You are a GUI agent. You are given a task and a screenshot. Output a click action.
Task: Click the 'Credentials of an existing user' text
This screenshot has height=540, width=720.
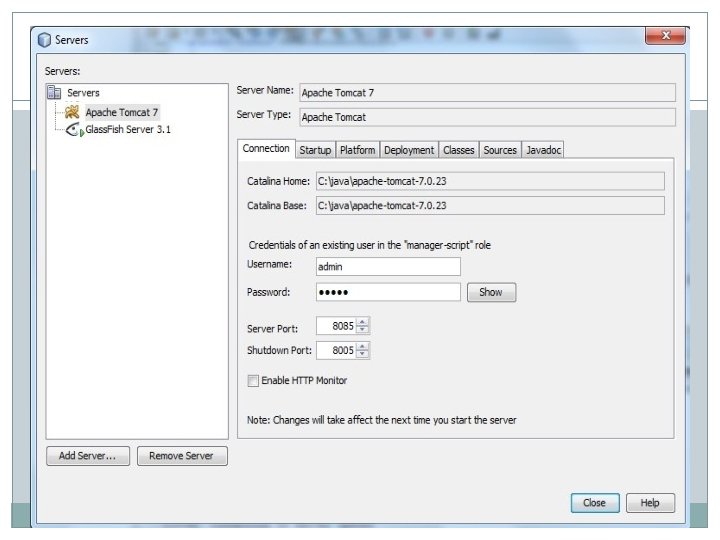370,245
